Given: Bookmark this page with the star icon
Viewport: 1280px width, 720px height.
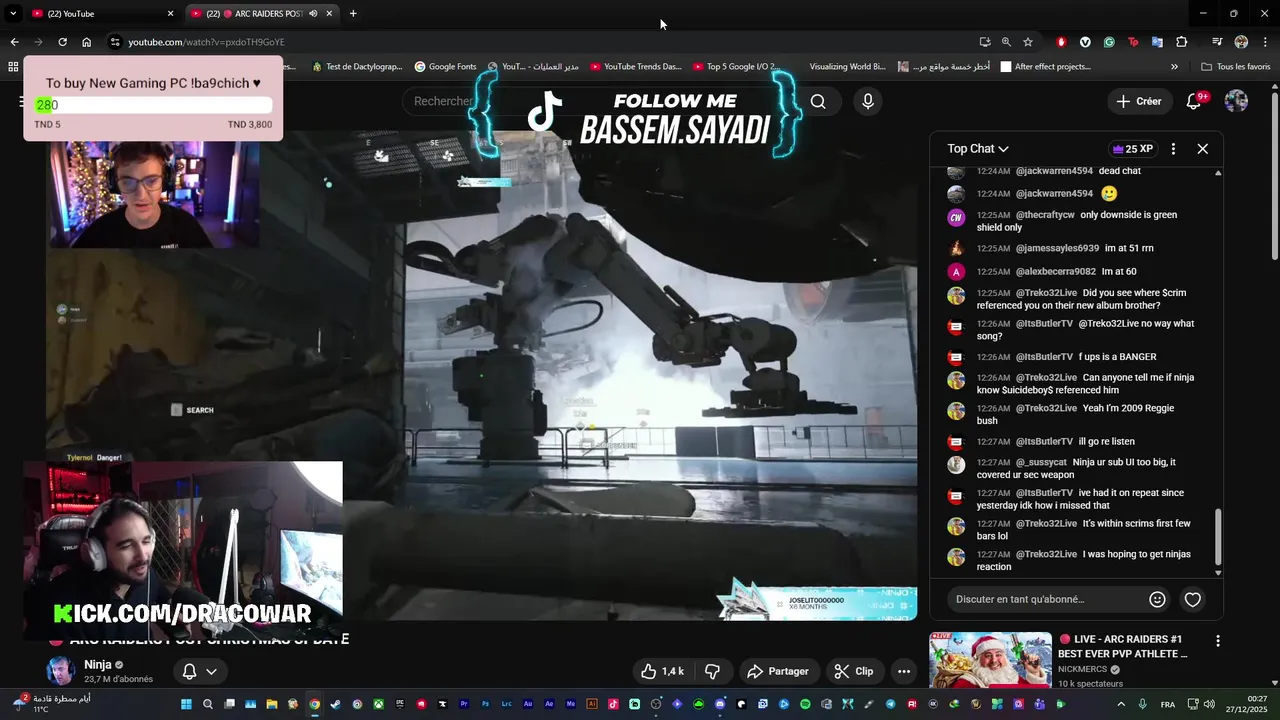Looking at the screenshot, I should click(1028, 42).
